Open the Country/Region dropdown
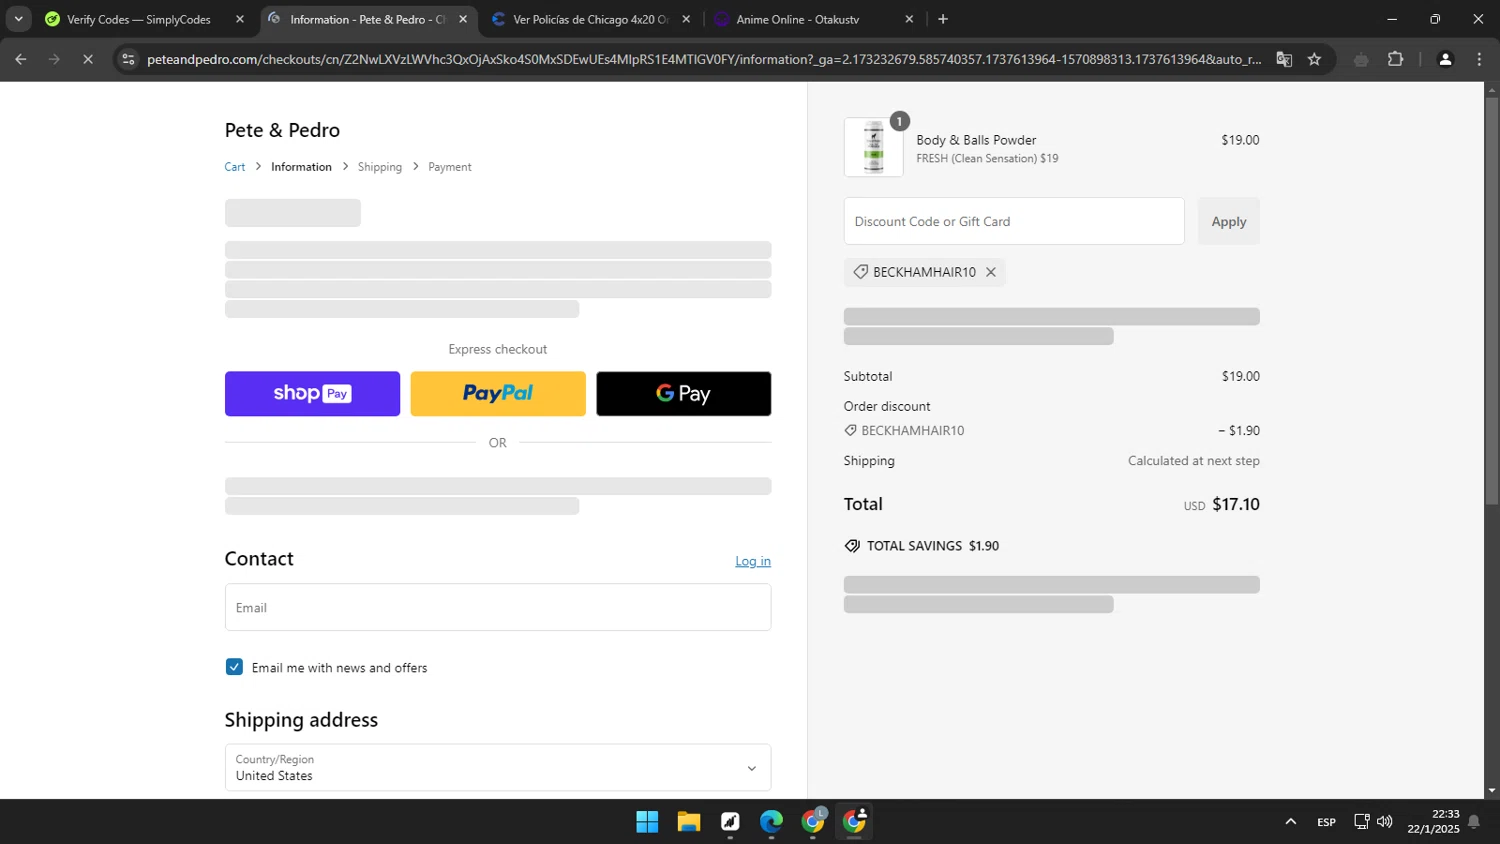This screenshot has height=844, width=1500. [498, 767]
